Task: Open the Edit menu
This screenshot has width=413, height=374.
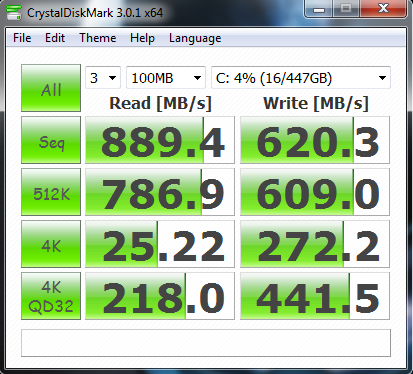Action: click(55, 38)
